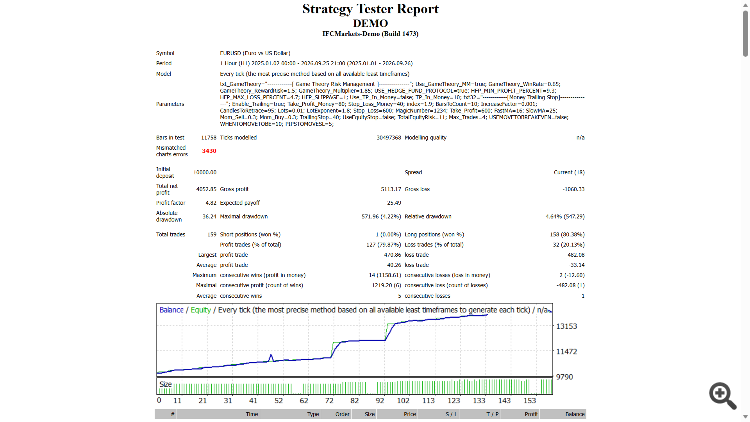Click the "Size" label in chart
Screen dimensions: 750x422
[165, 384]
